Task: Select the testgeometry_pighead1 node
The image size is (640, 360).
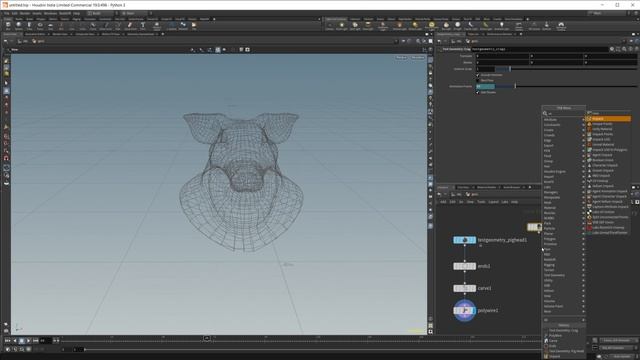Action: pyautogui.click(x=464, y=240)
